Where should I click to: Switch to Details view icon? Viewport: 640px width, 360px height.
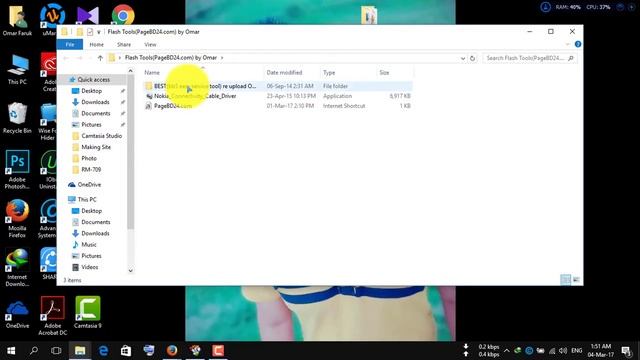pos(565,280)
